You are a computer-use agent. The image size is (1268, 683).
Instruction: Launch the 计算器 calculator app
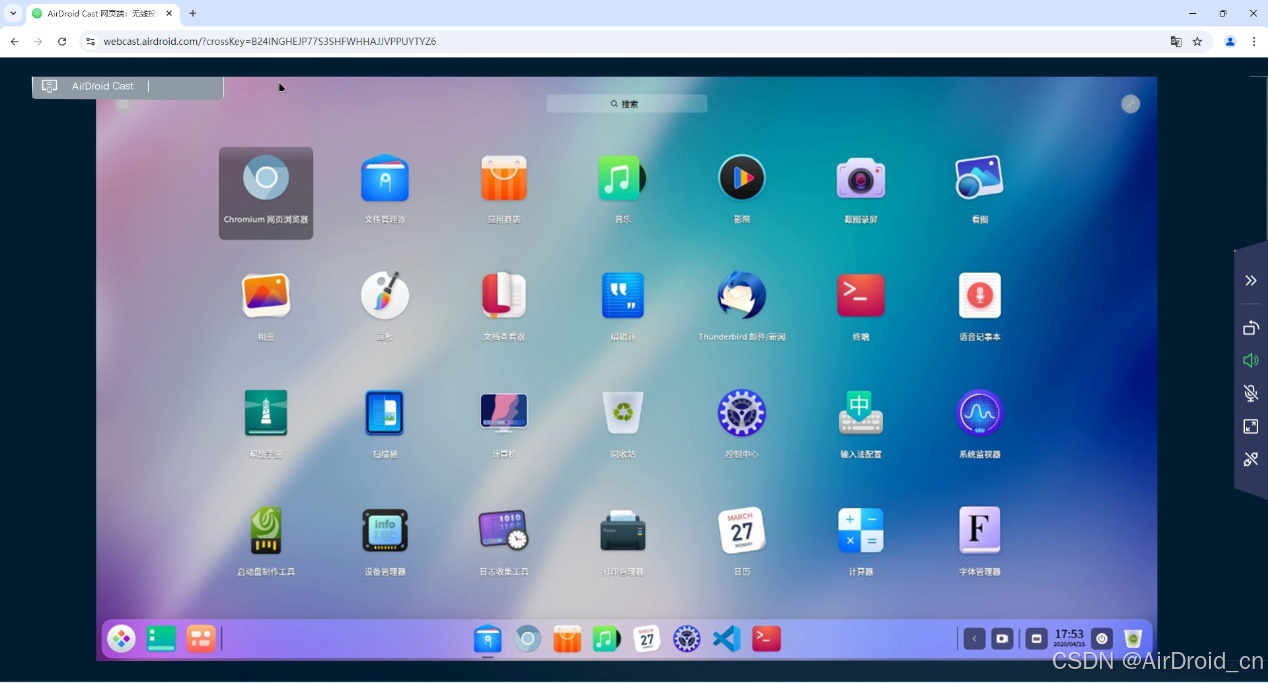pyautogui.click(x=860, y=530)
